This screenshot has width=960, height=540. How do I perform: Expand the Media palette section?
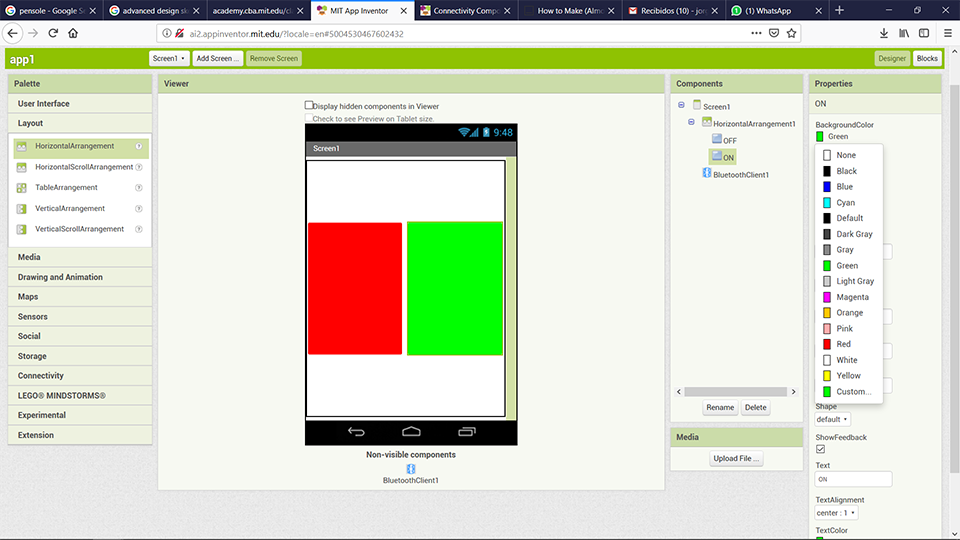coord(80,257)
